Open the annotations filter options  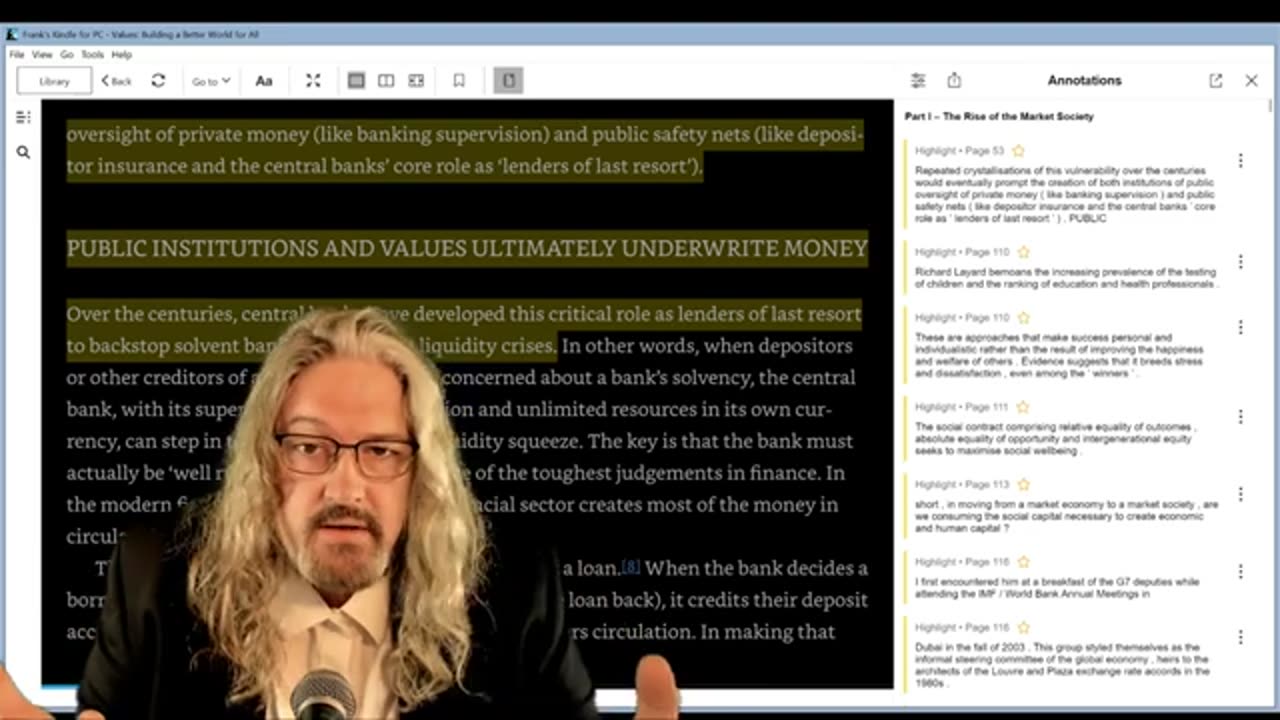click(x=918, y=81)
